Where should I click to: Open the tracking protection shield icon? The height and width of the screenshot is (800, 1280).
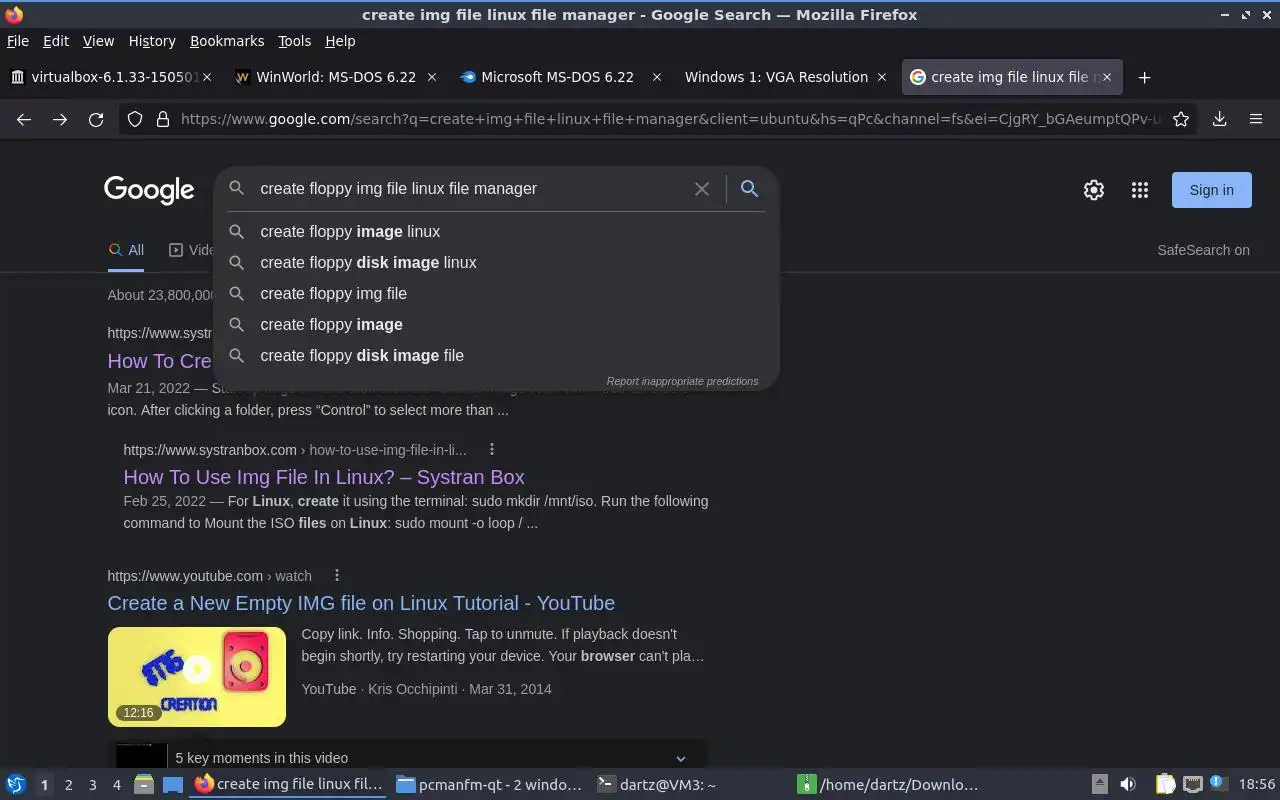(x=135, y=119)
